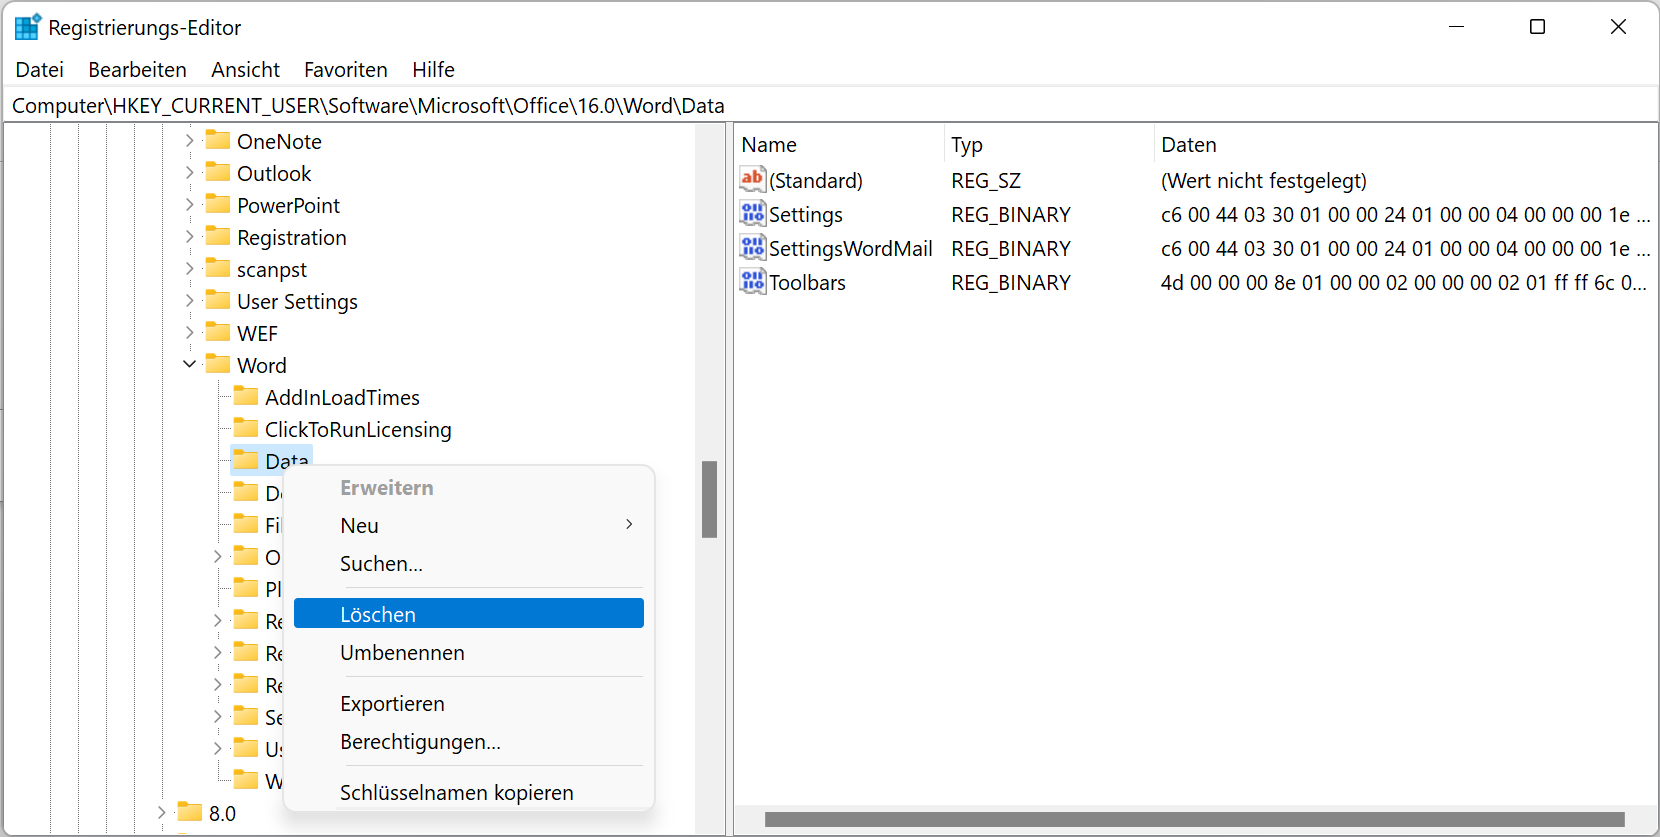
Task: Minimize the Registrierungs-Editor window
Action: pos(1457,27)
